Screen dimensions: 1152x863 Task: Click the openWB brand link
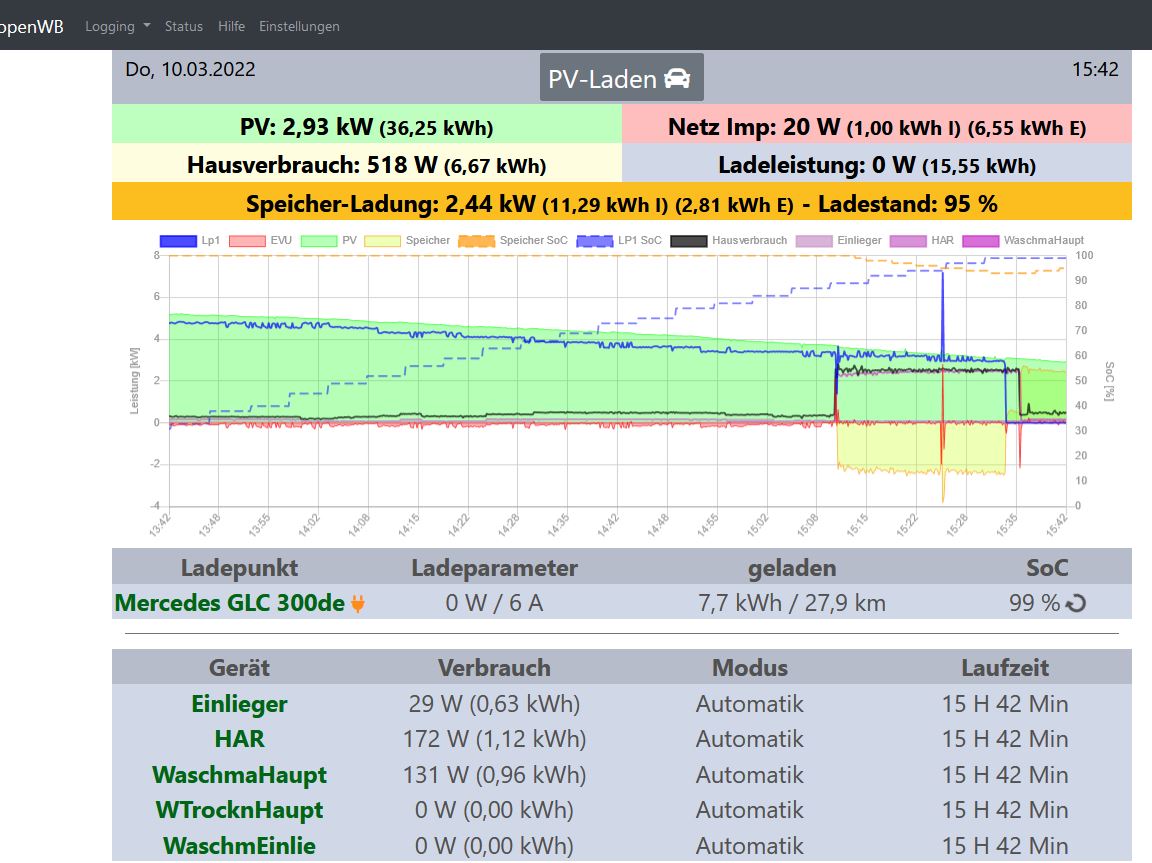click(30, 26)
